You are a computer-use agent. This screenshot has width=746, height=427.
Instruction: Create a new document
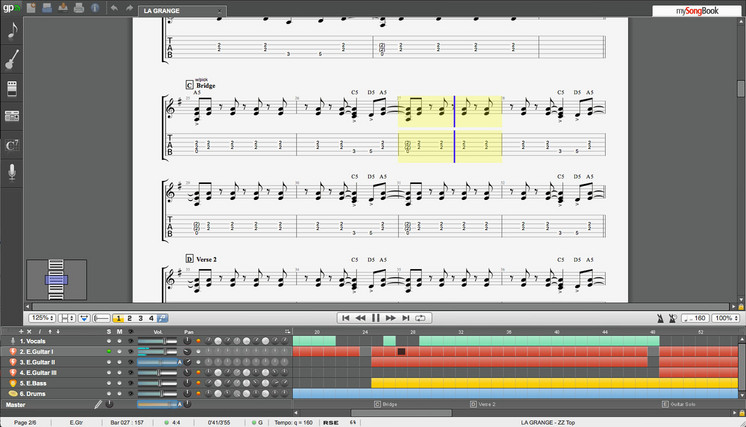click(x=31, y=8)
